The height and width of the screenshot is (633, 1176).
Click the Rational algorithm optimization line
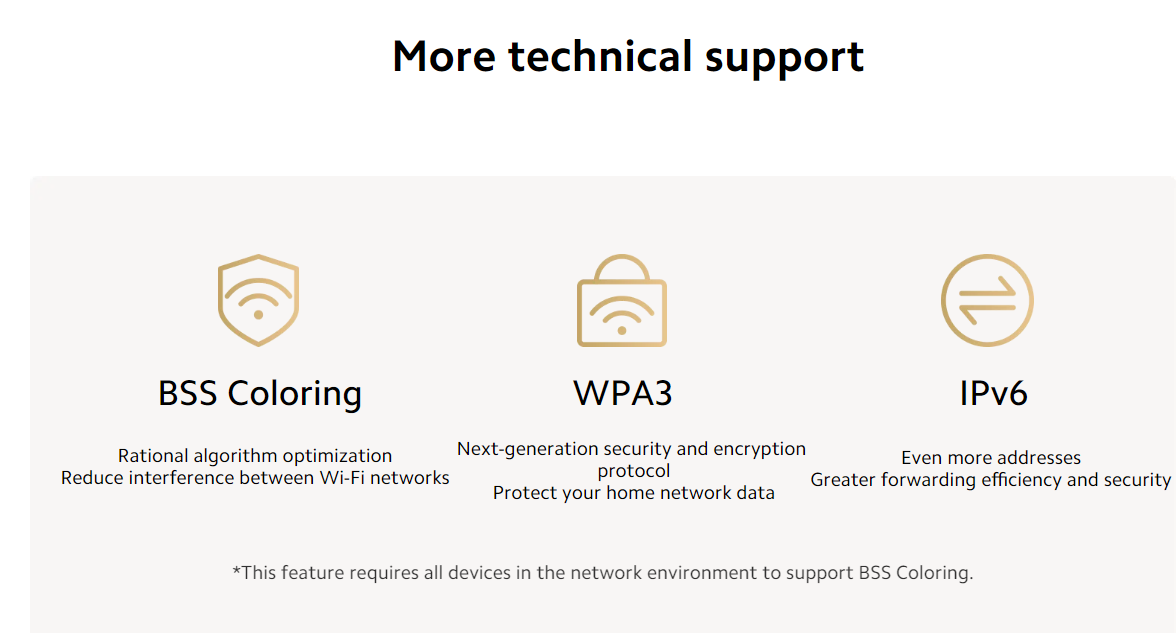255,455
